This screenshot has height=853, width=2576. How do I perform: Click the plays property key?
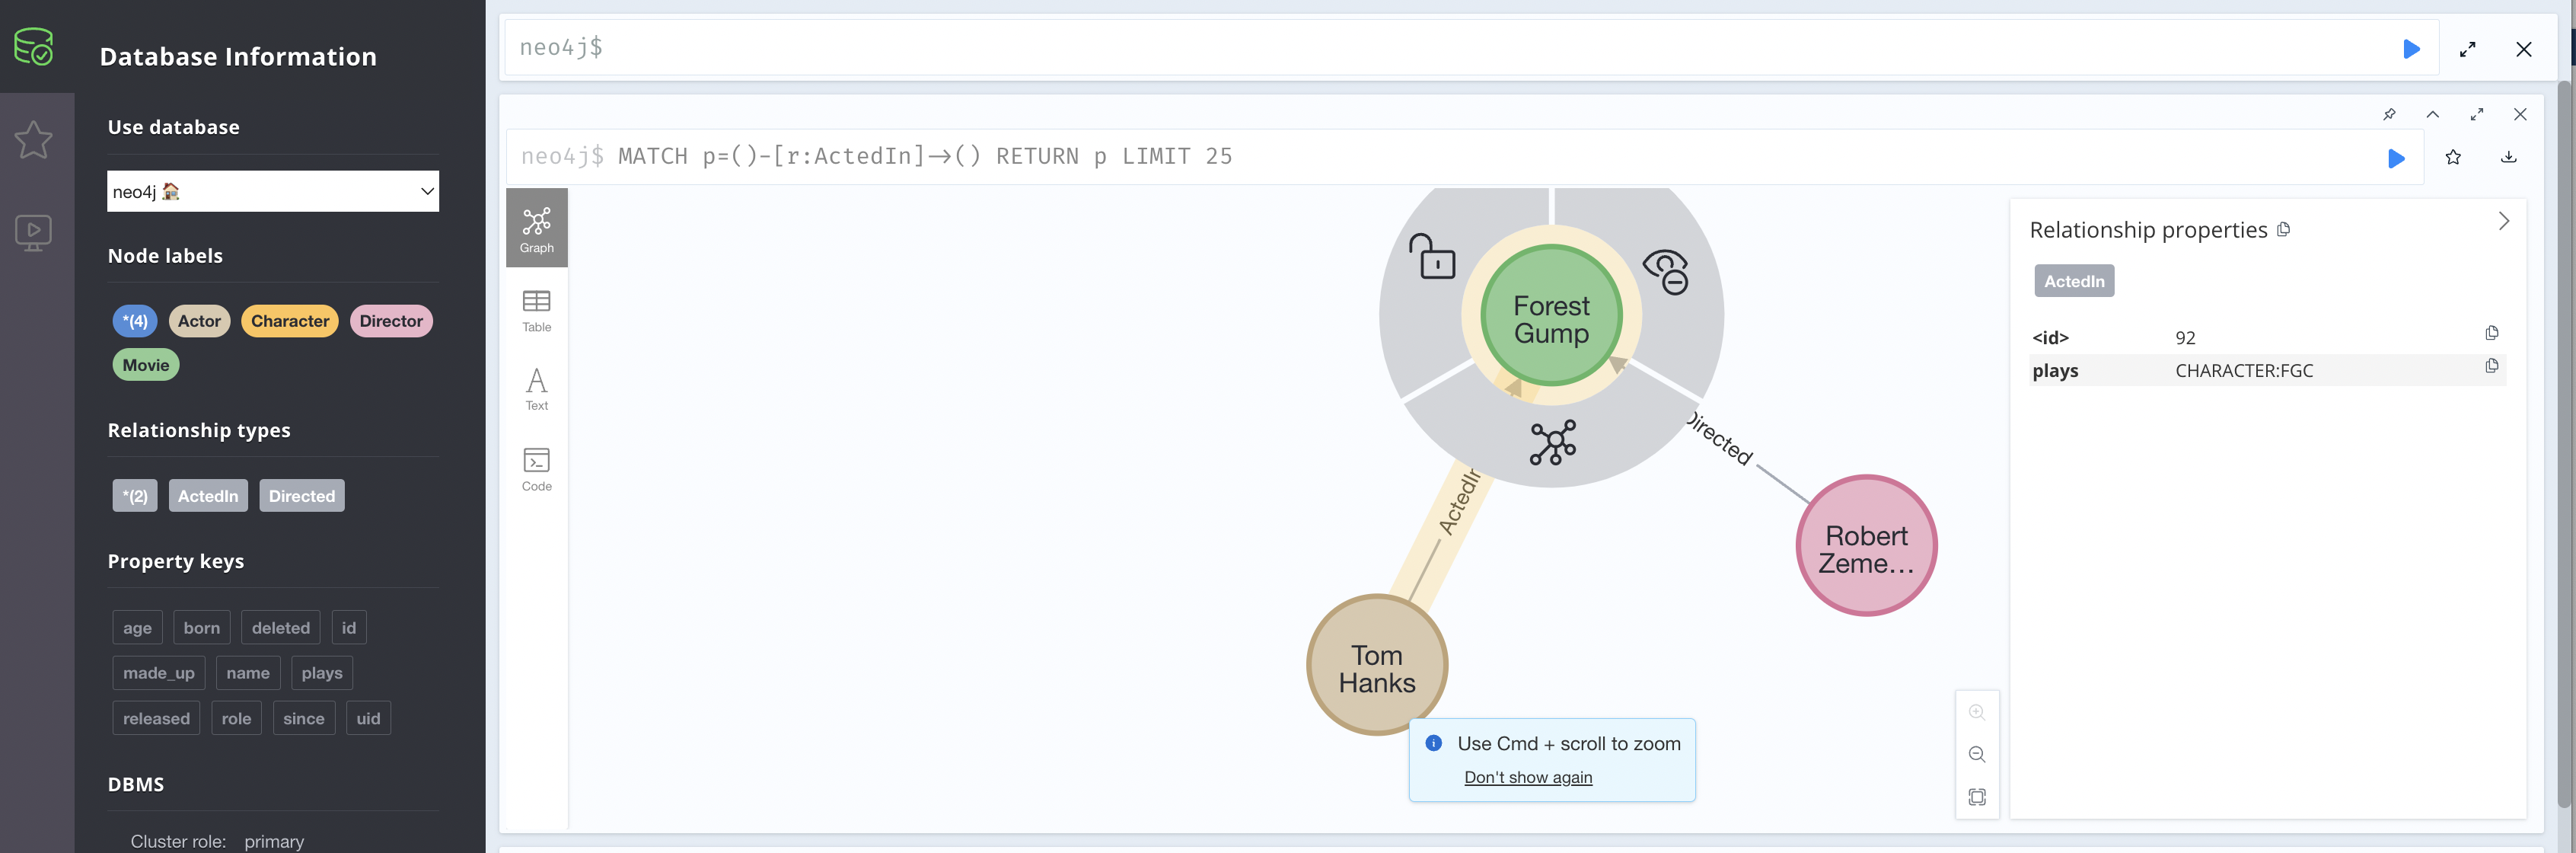[322, 673]
